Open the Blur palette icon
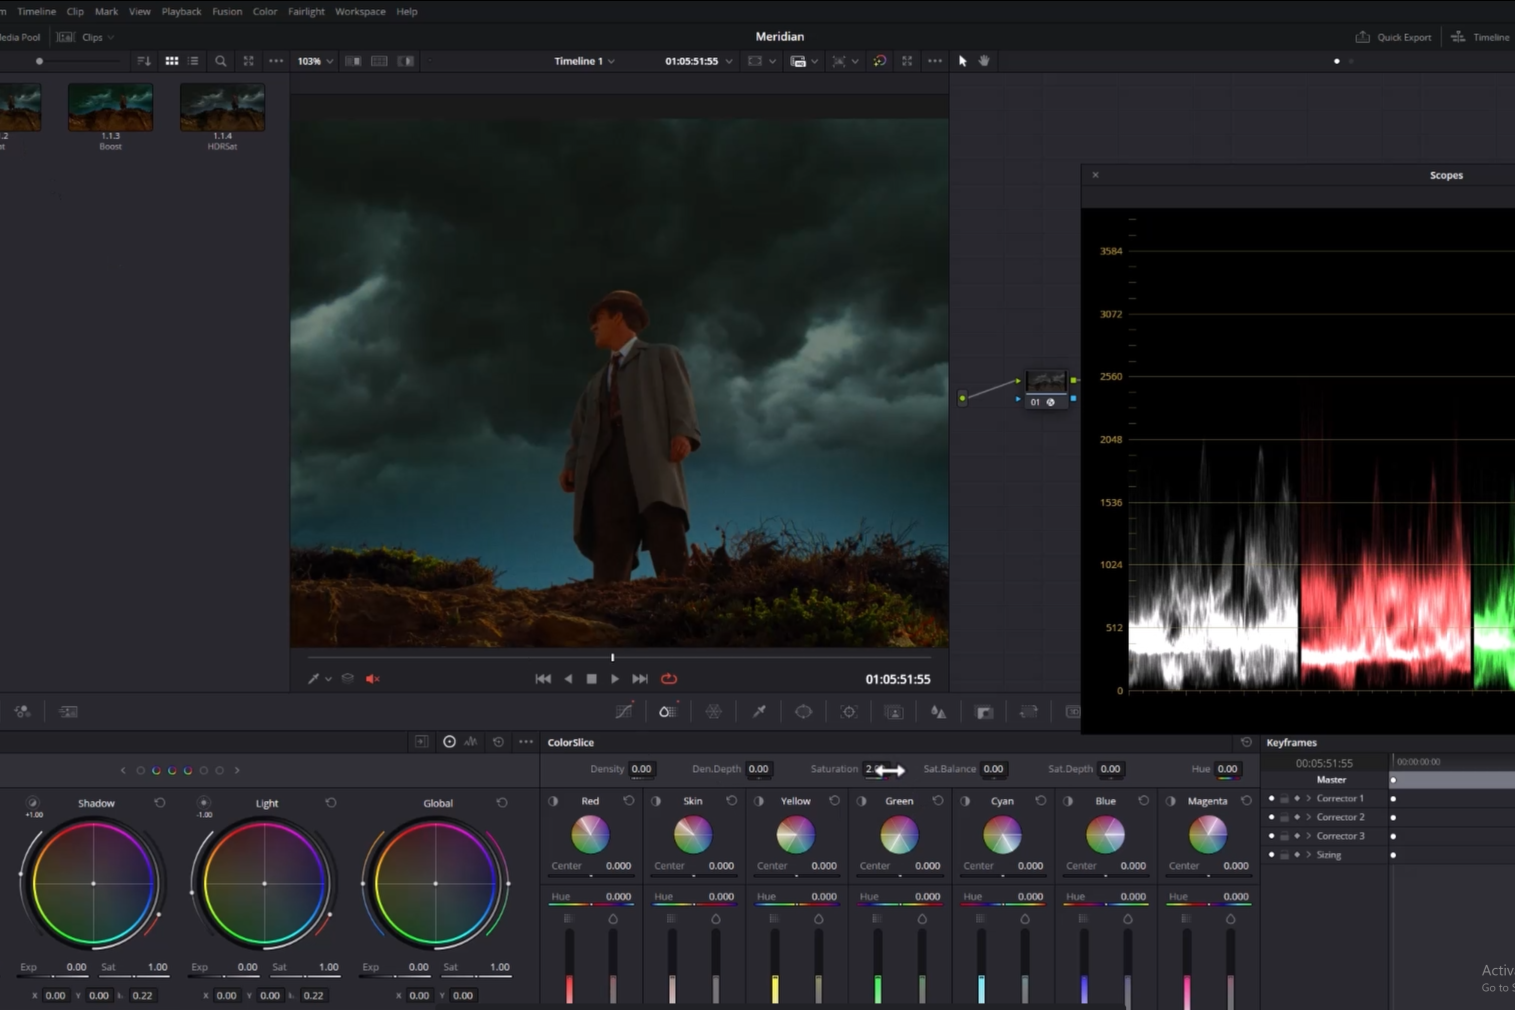This screenshot has height=1010, width=1515. (x=938, y=711)
